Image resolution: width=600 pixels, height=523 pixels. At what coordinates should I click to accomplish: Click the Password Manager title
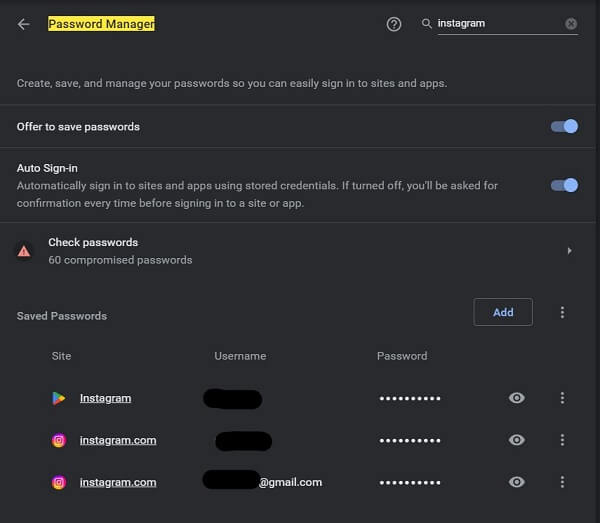(101, 24)
